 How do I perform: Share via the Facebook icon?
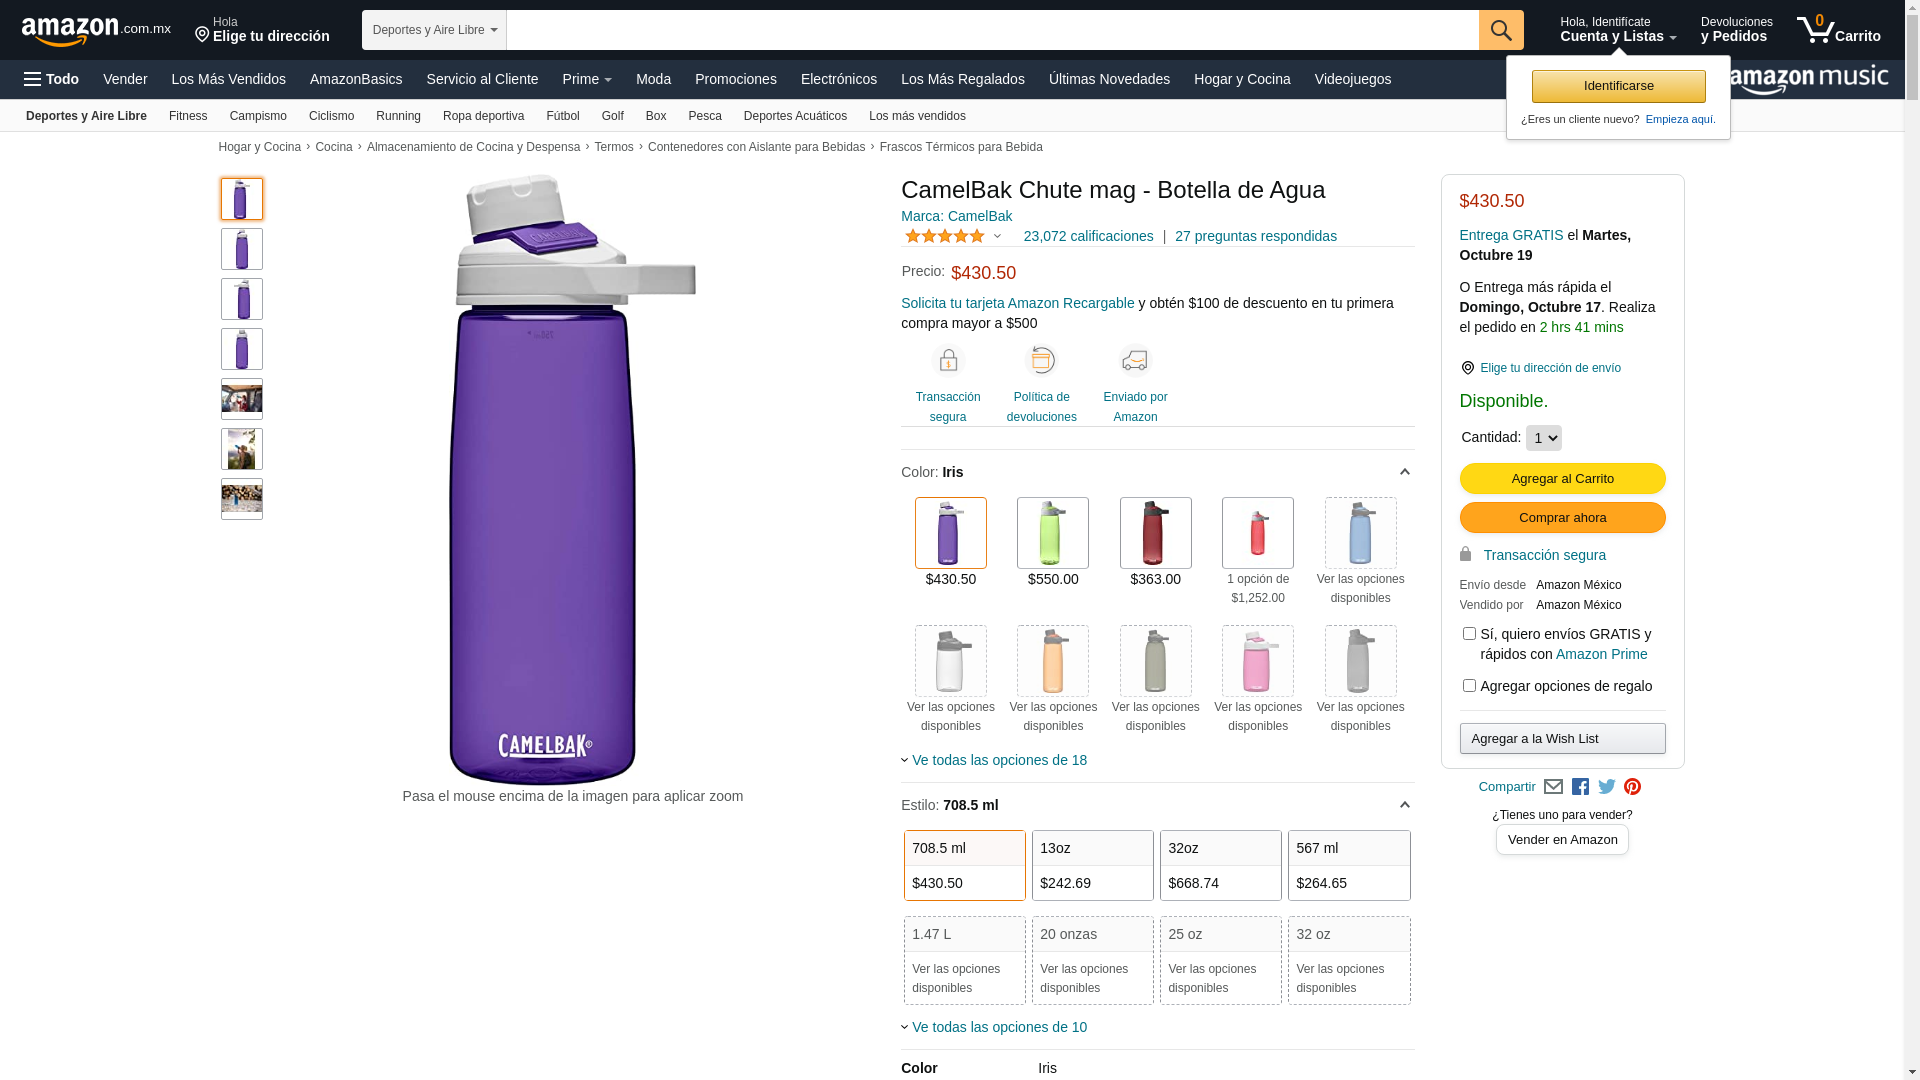1580,787
